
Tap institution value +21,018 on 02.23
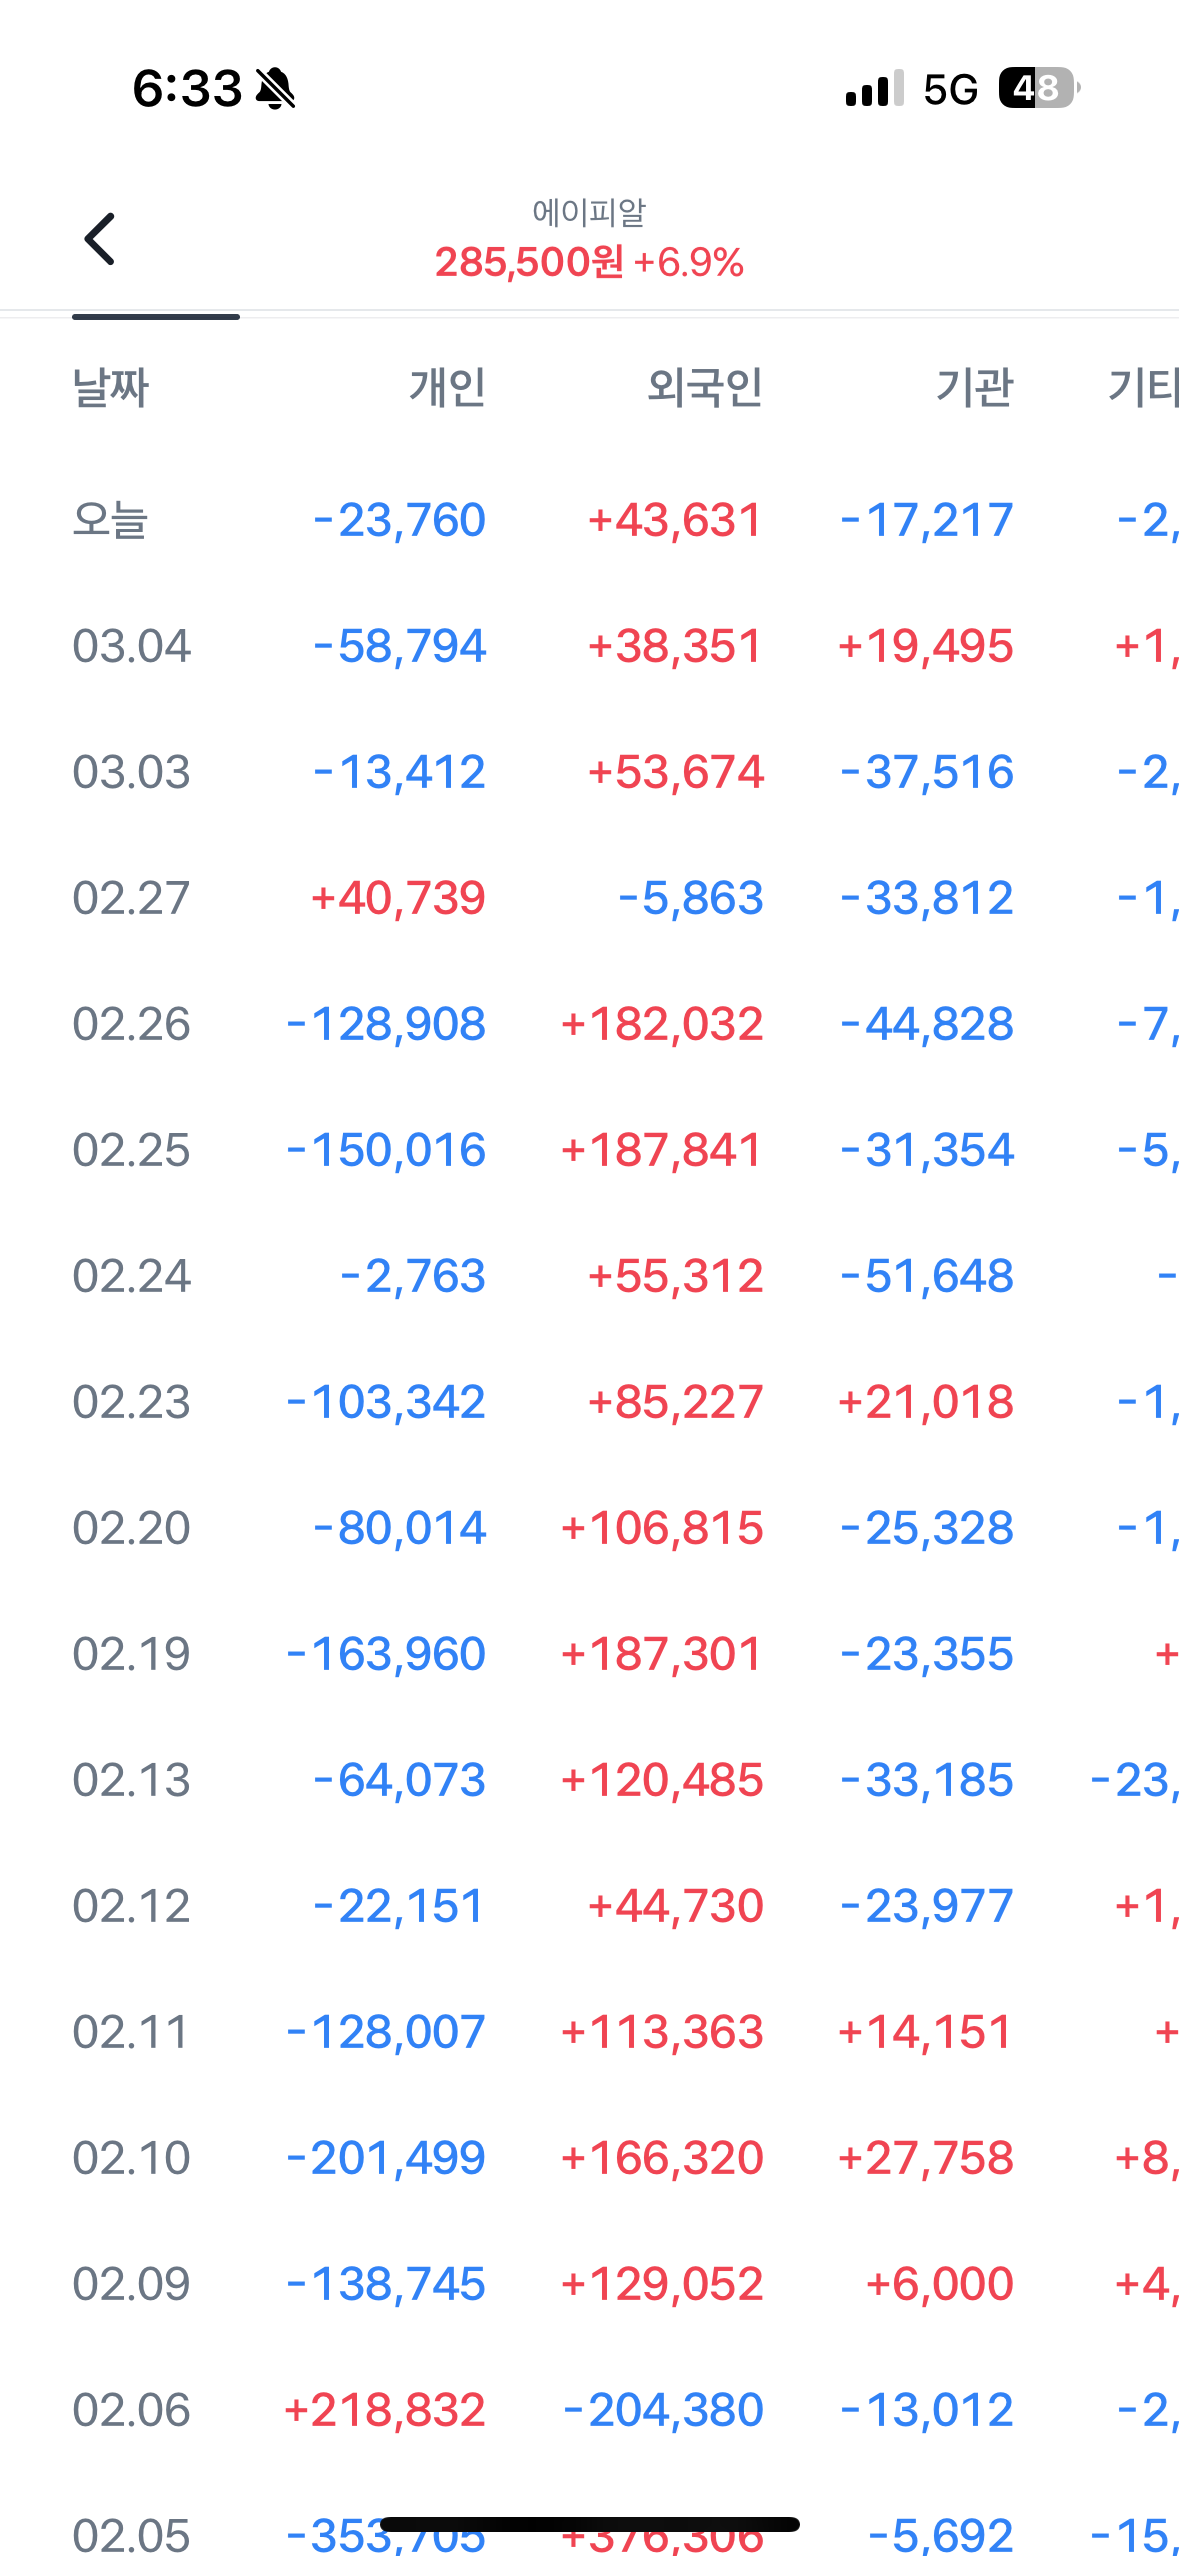[925, 1402]
